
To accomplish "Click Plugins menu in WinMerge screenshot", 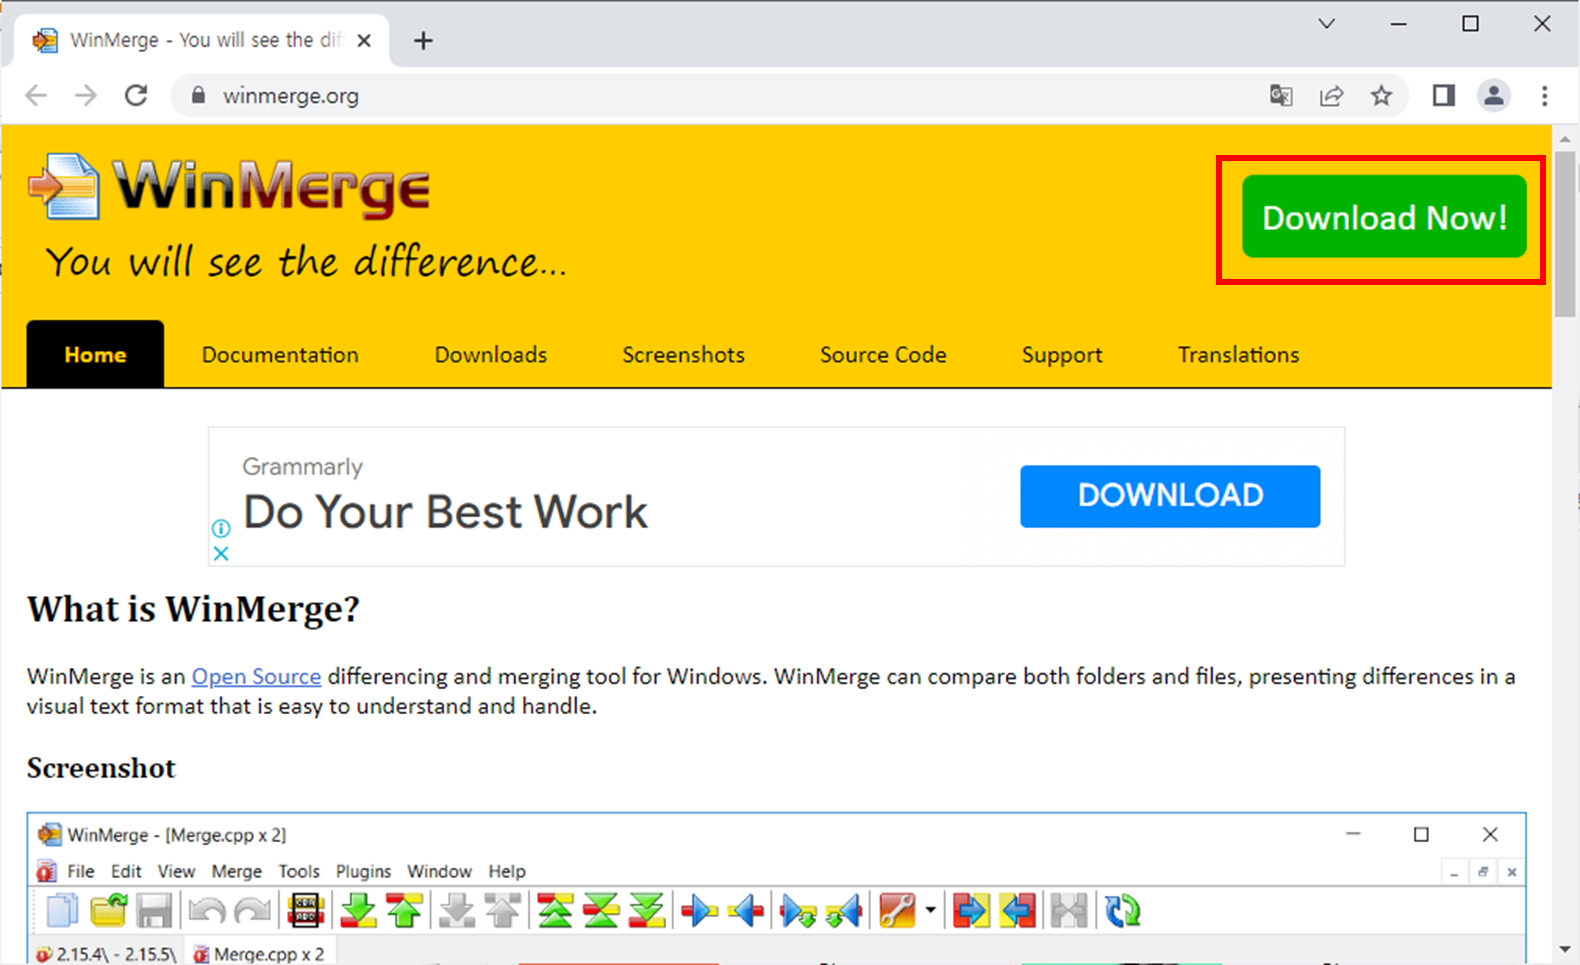I will 363,871.
